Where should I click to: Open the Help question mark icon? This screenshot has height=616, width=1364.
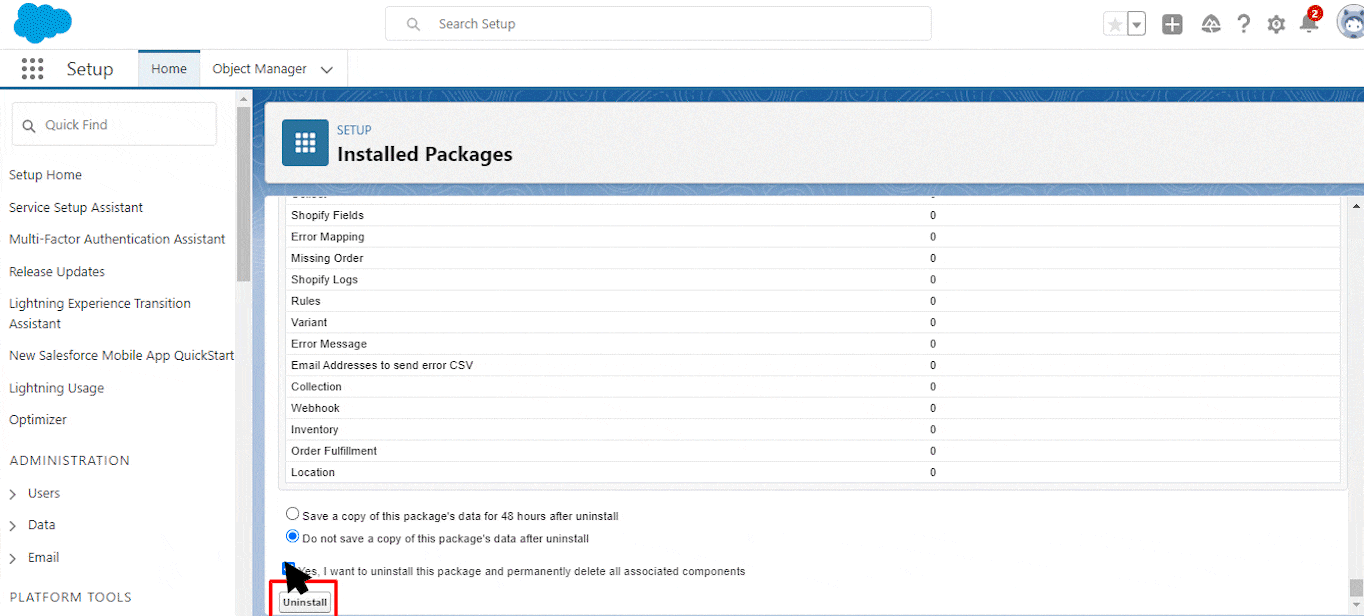1243,25
